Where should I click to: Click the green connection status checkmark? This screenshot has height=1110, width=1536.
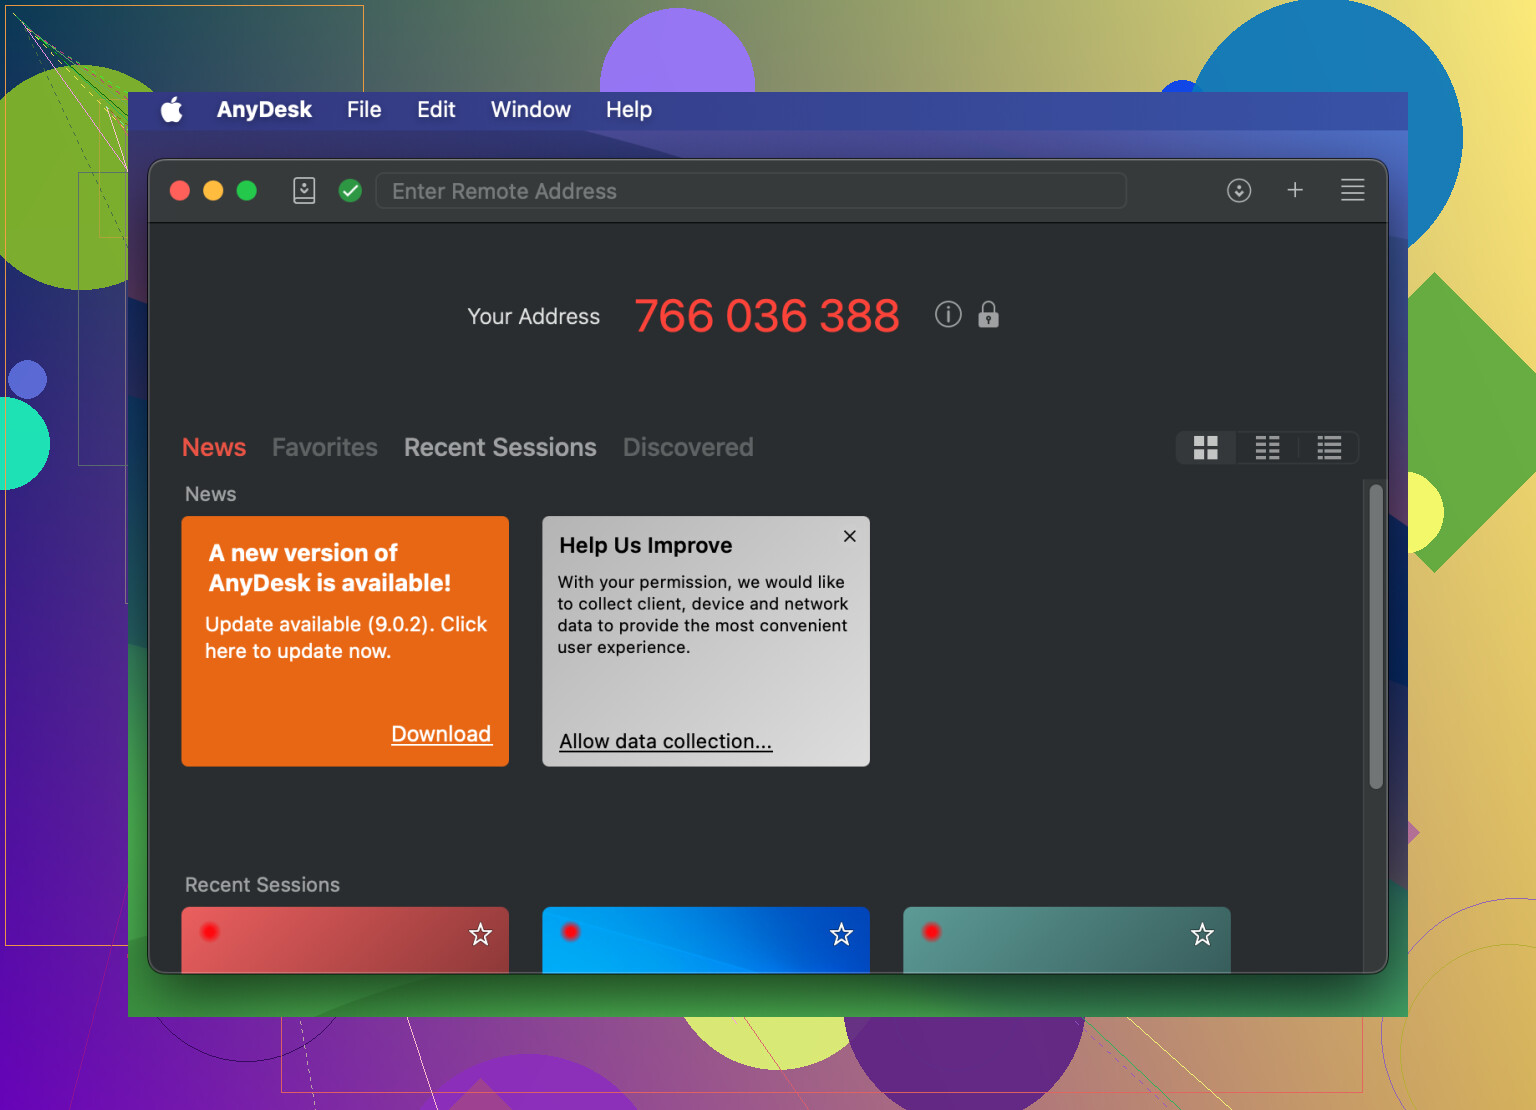[350, 190]
